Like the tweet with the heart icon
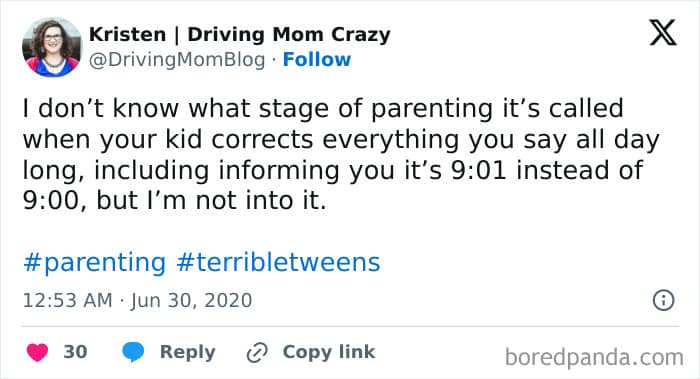 coord(38,352)
